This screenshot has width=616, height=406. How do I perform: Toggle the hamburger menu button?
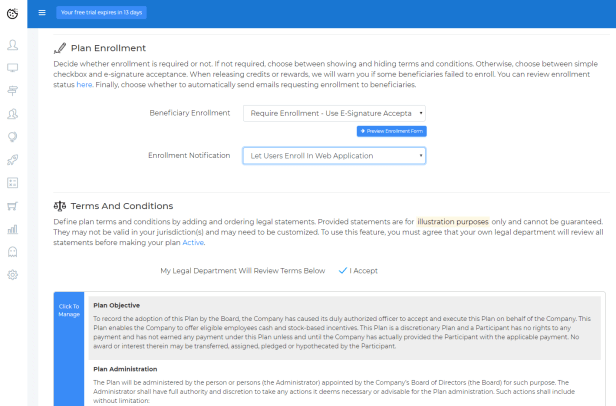[x=41, y=13]
